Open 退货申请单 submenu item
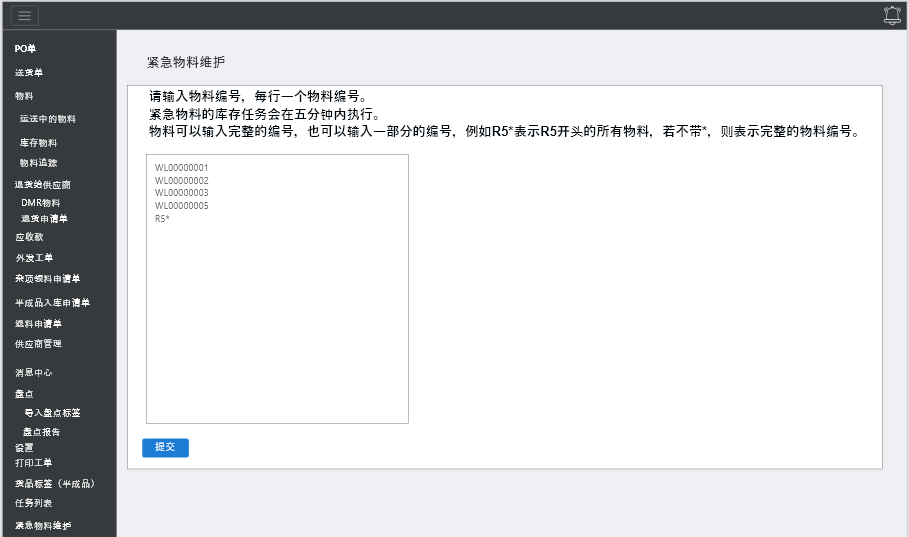The image size is (909, 537). tap(44, 219)
